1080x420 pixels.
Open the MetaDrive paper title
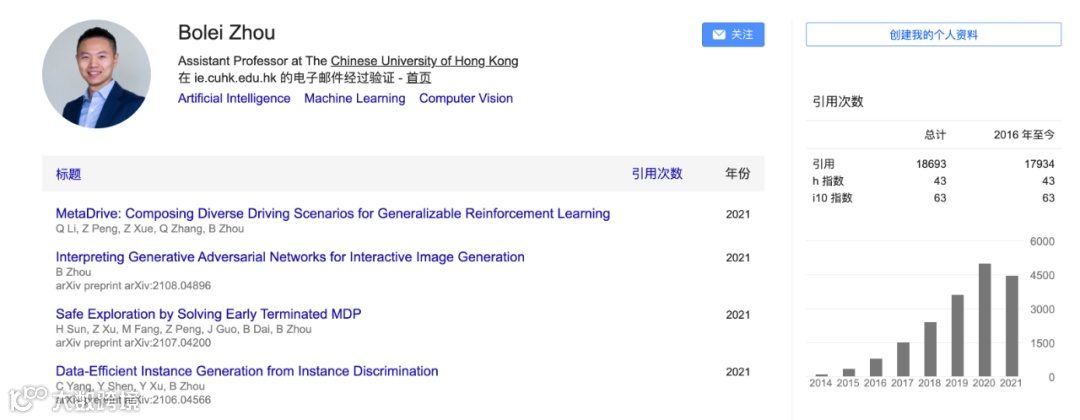tap(333, 213)
